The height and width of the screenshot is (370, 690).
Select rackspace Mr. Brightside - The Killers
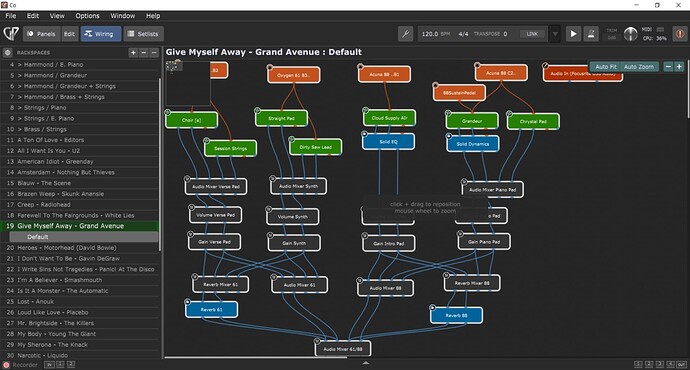point(80,323)
